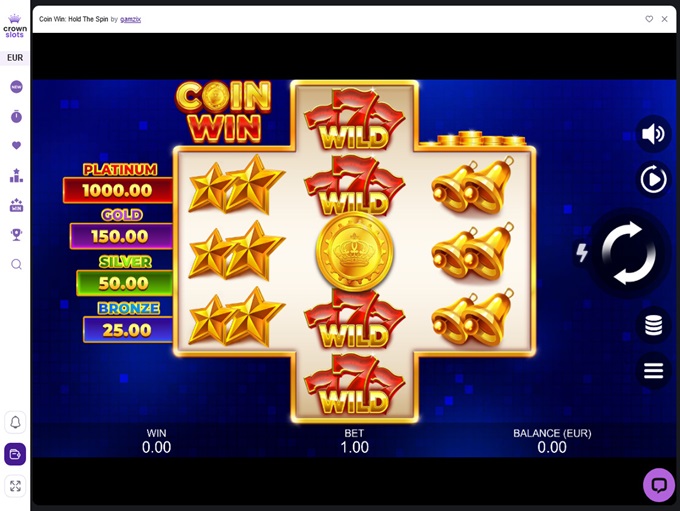Screen dimensions: 680x511
Task: Open the leaderboard podium sidebar icon
Action: [x=16, y=175]
